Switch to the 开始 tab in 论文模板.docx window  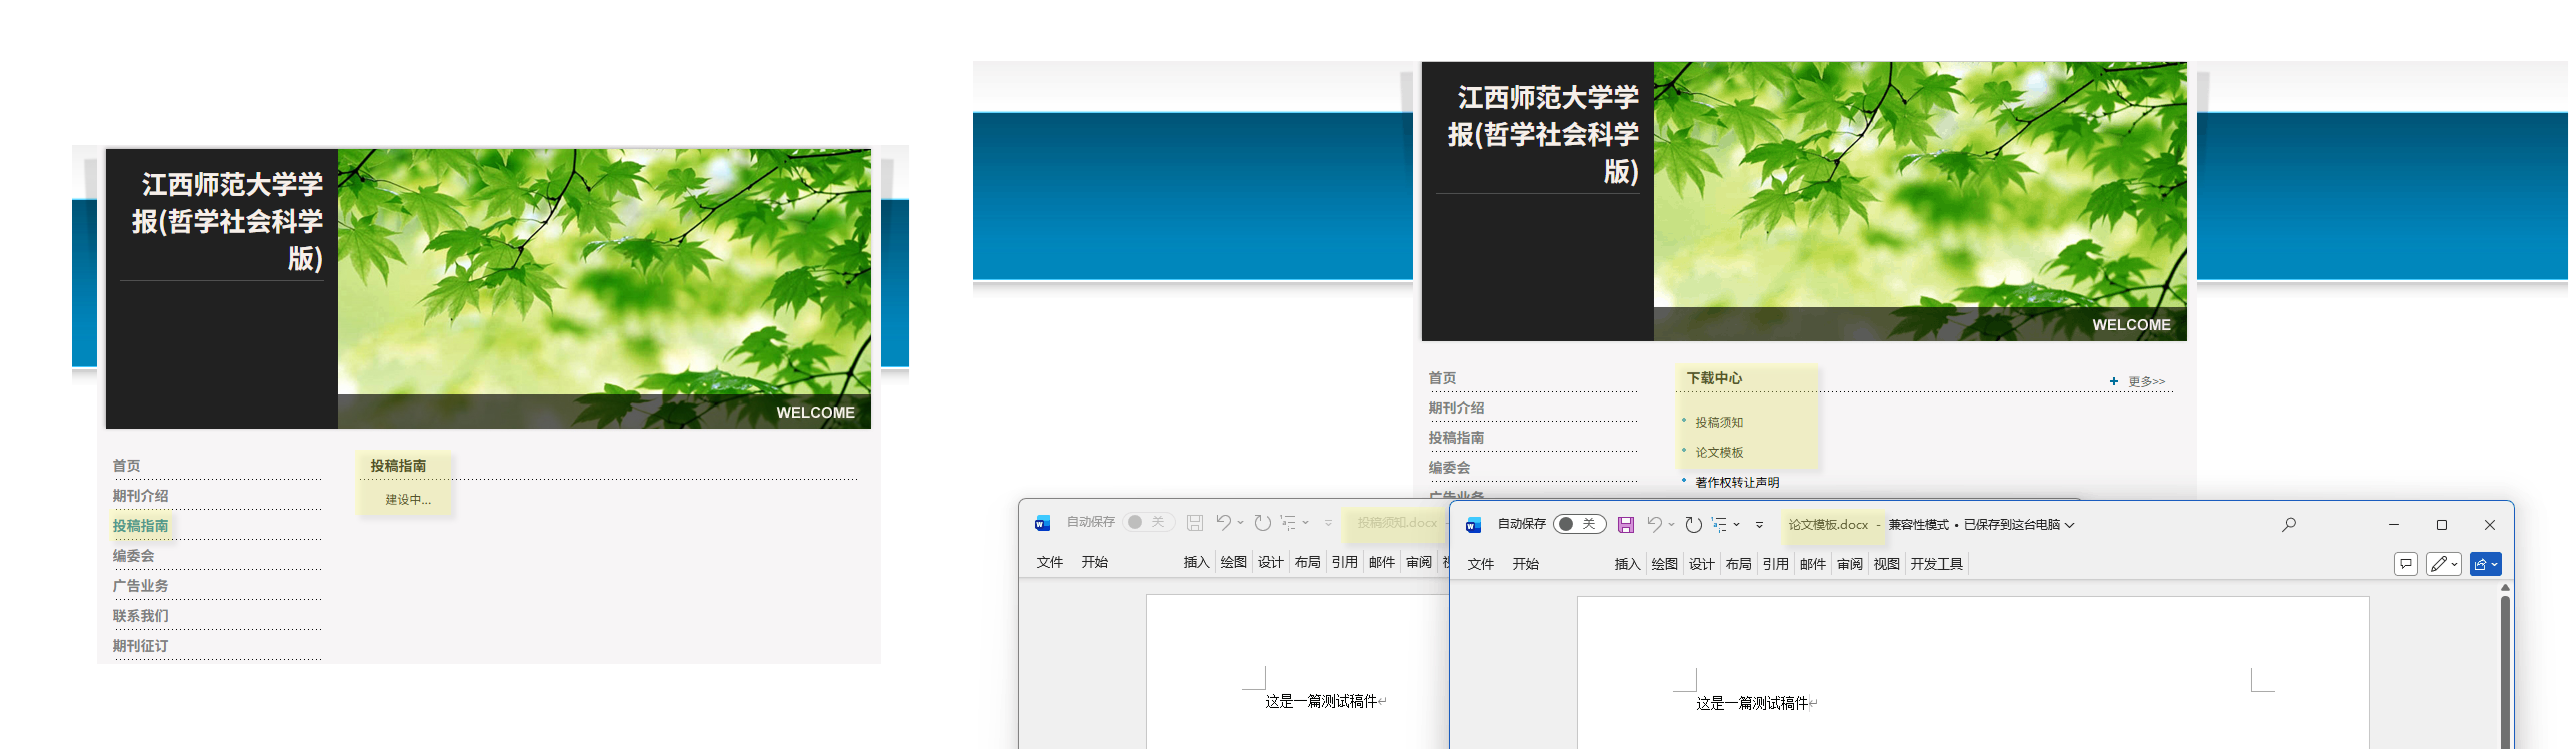[1526, 564]
